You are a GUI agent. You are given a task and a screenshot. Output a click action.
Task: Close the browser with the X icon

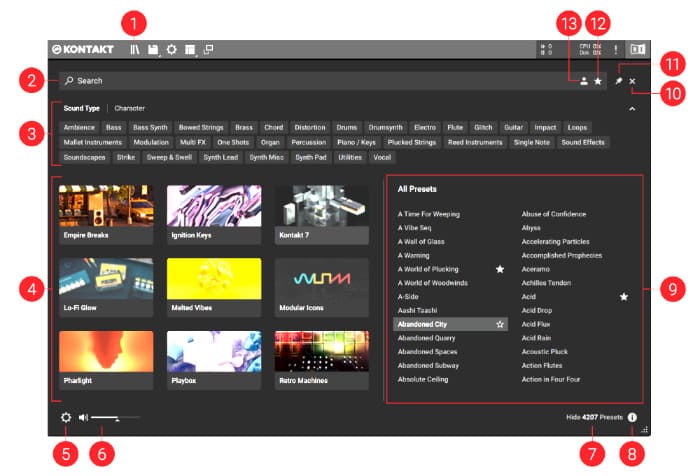point(632,81)
